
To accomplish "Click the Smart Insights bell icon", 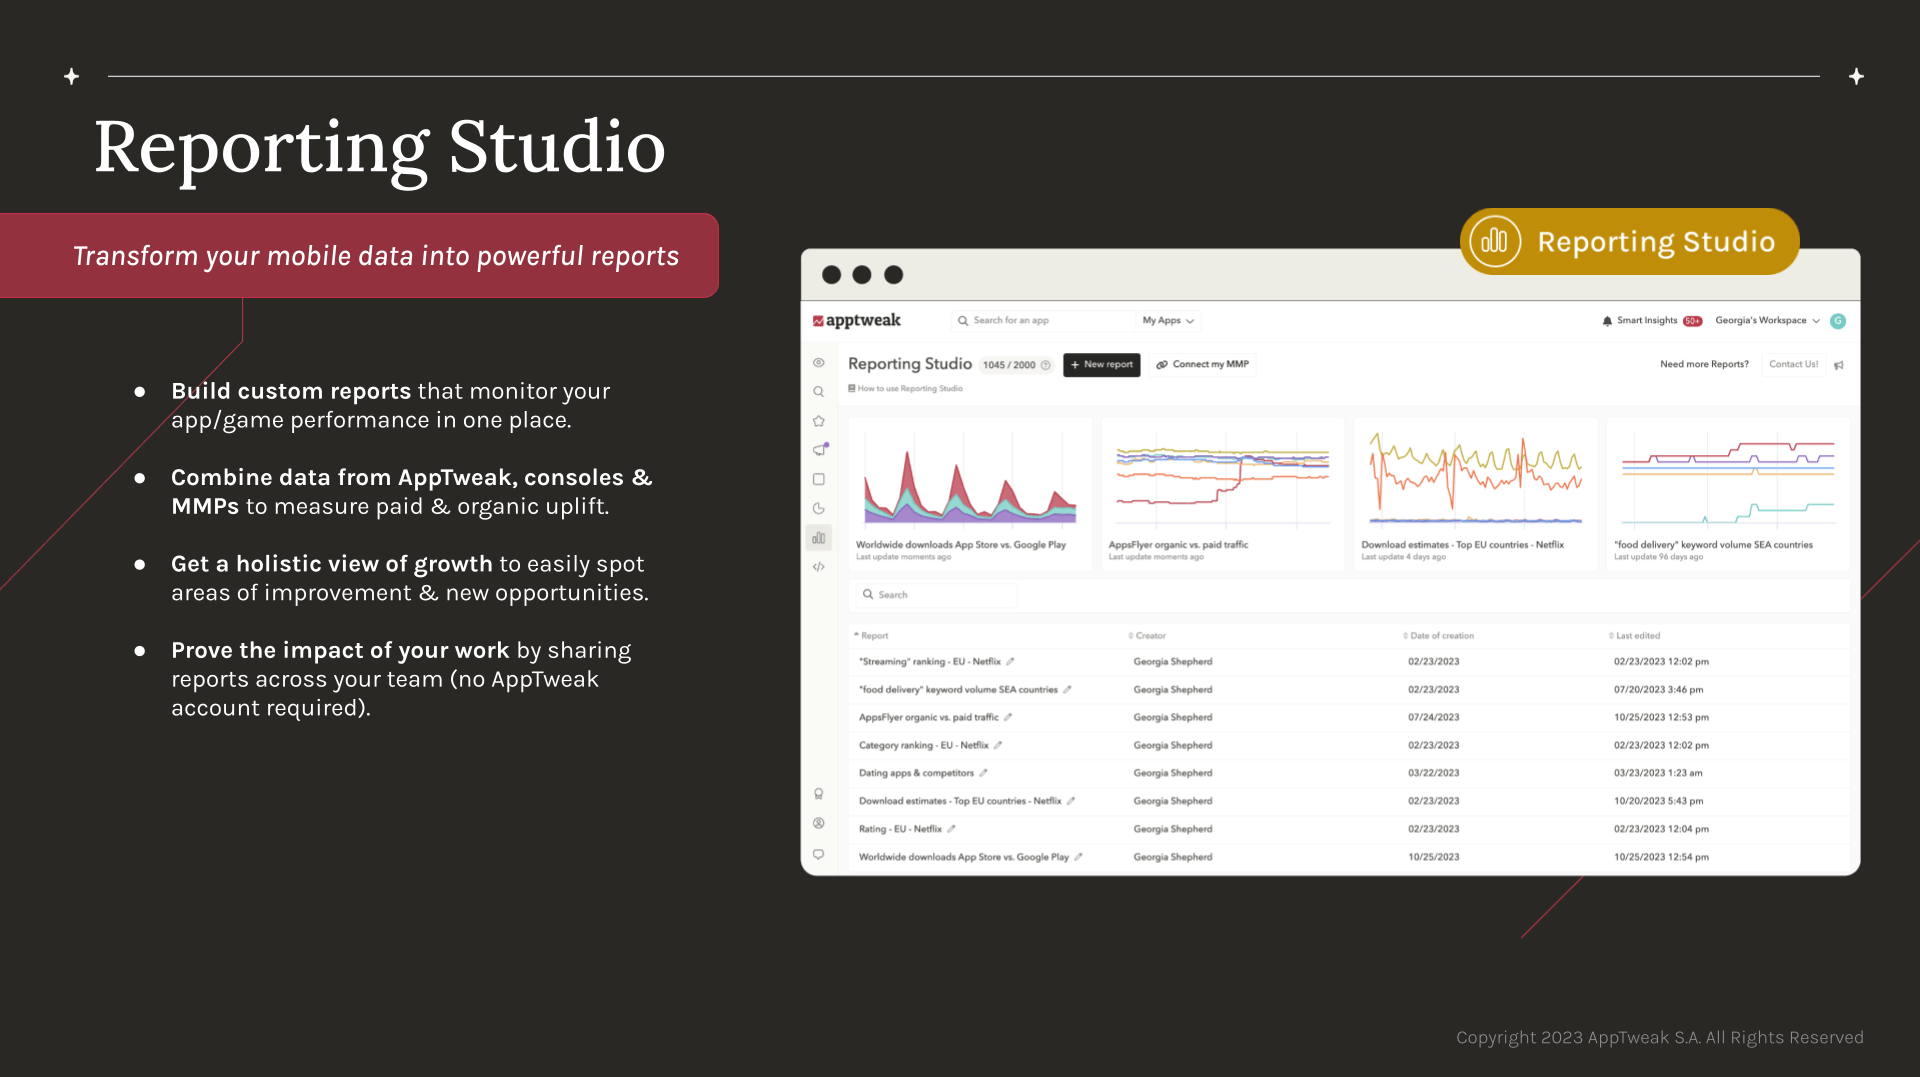I will (1607, 321).
